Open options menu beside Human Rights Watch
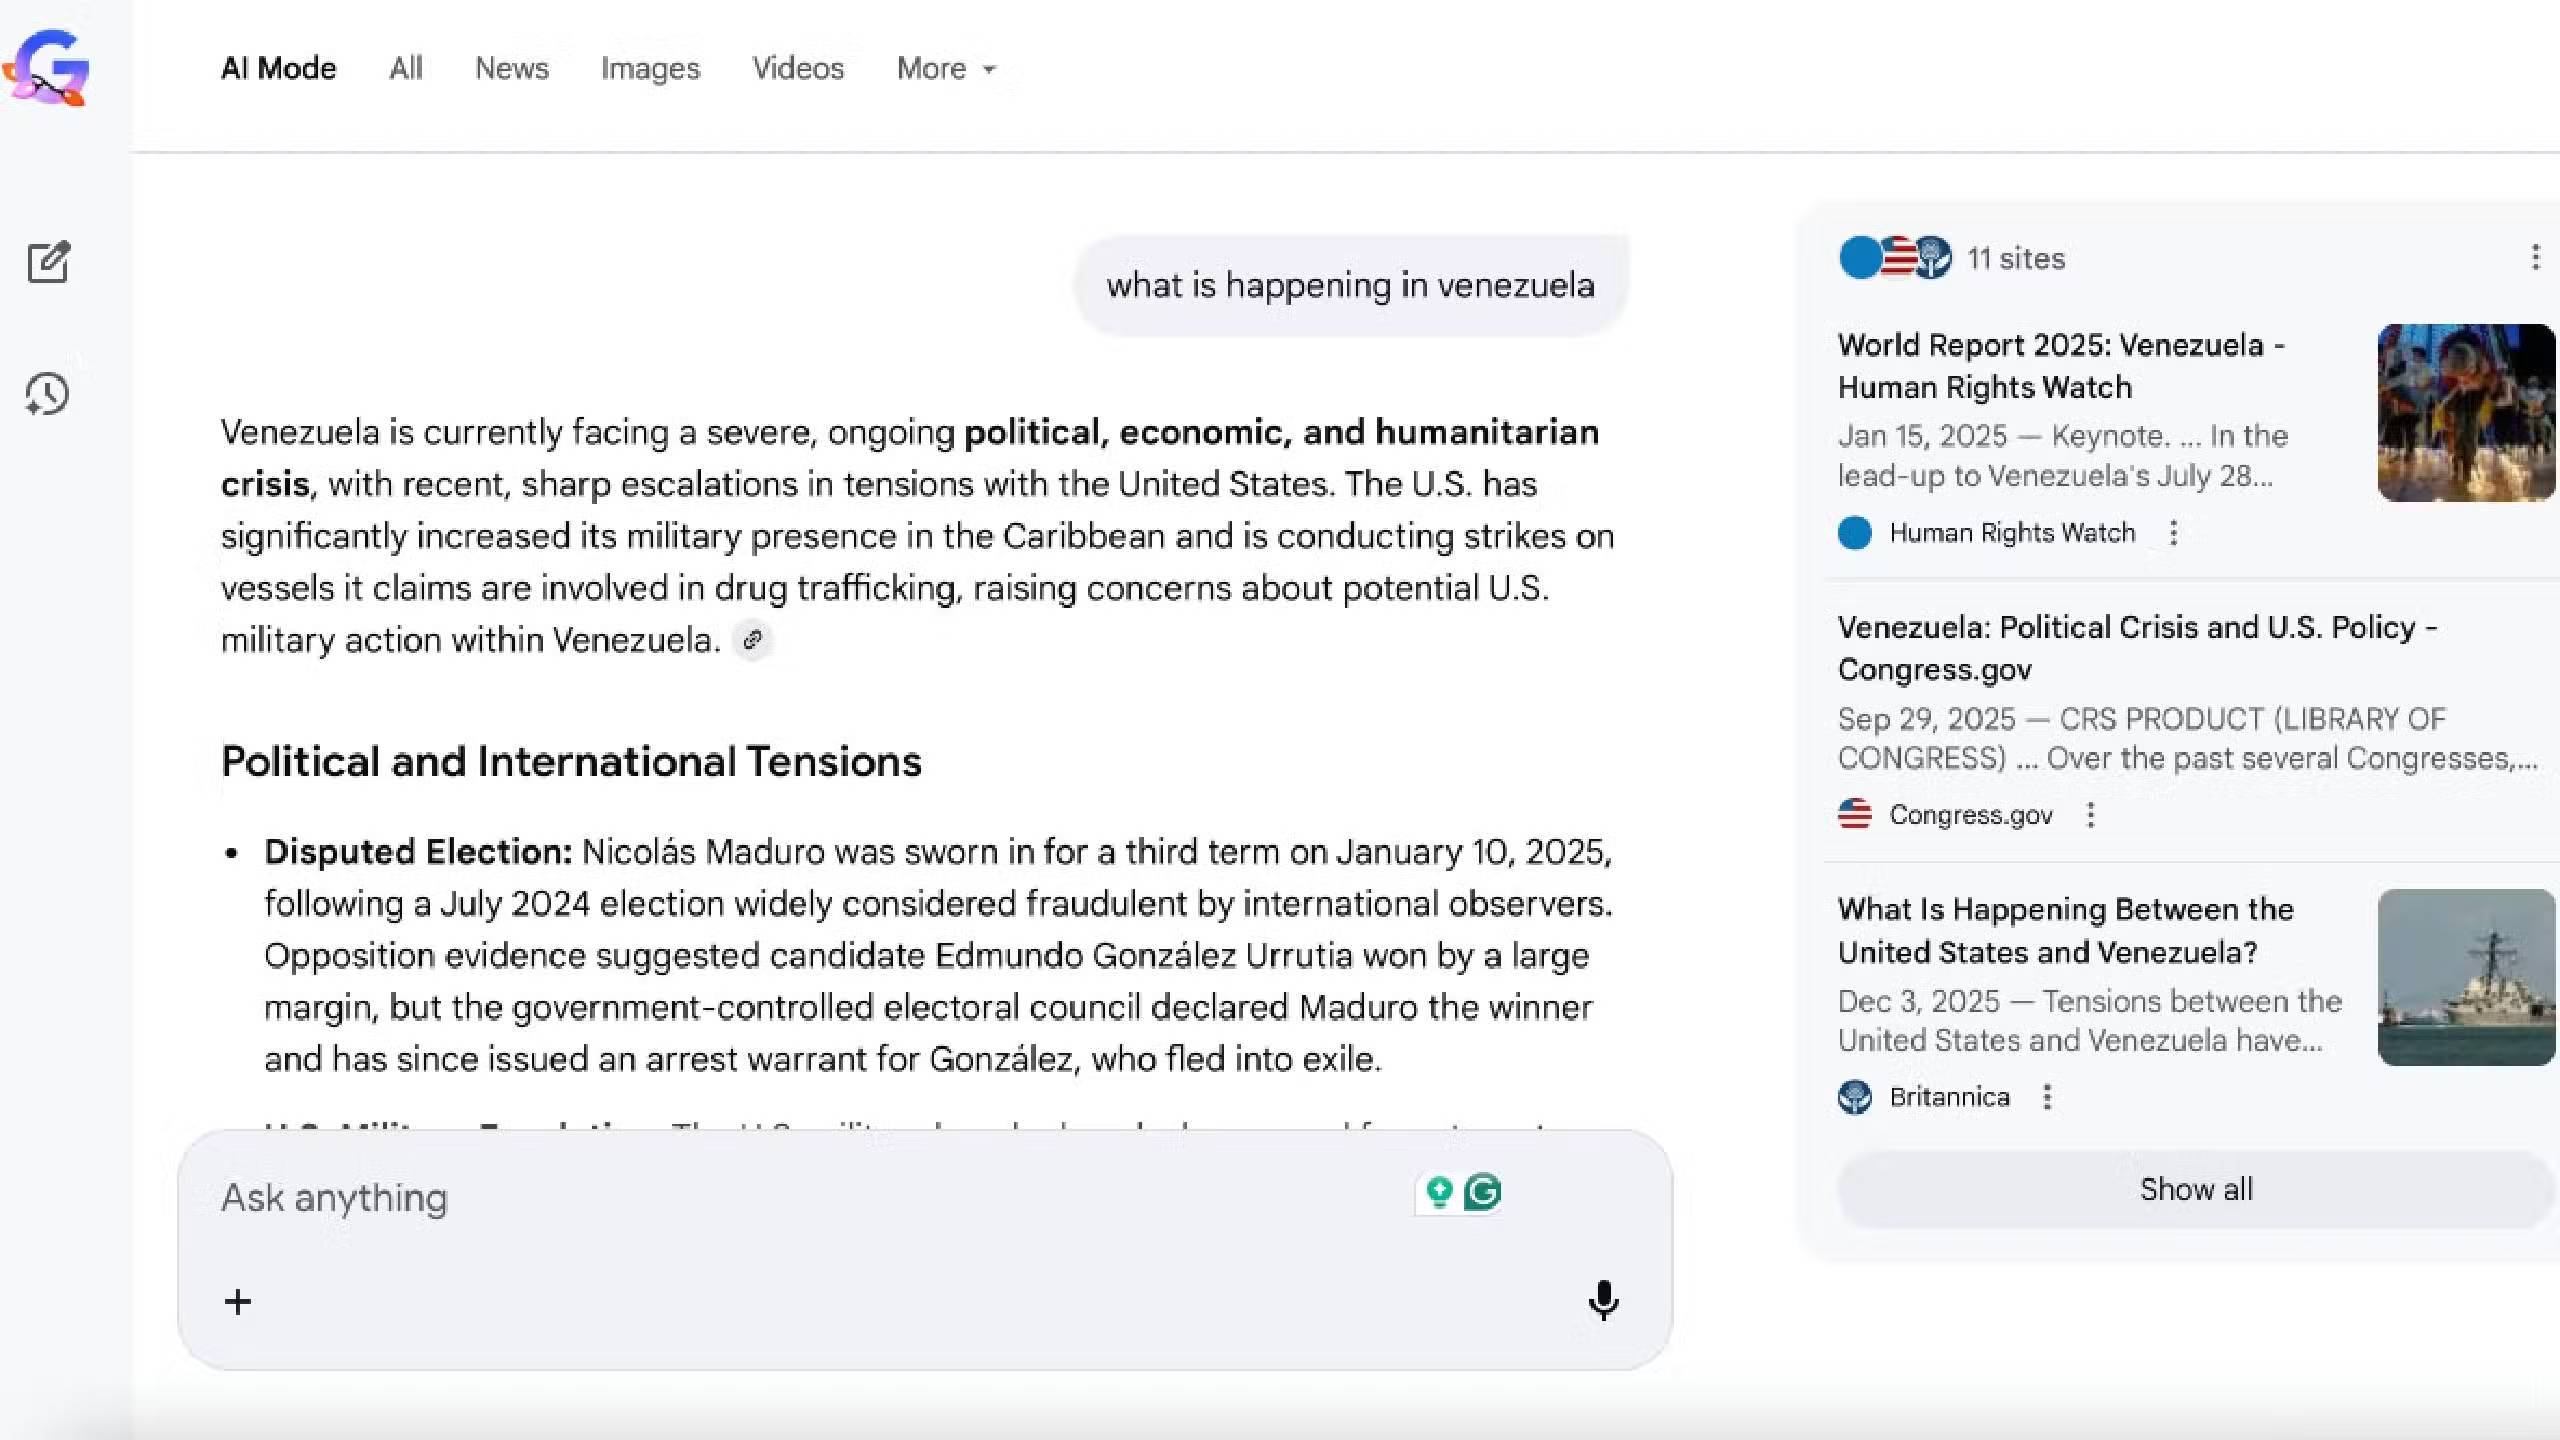The image size is (2560, 1440). coord(2173,533)
